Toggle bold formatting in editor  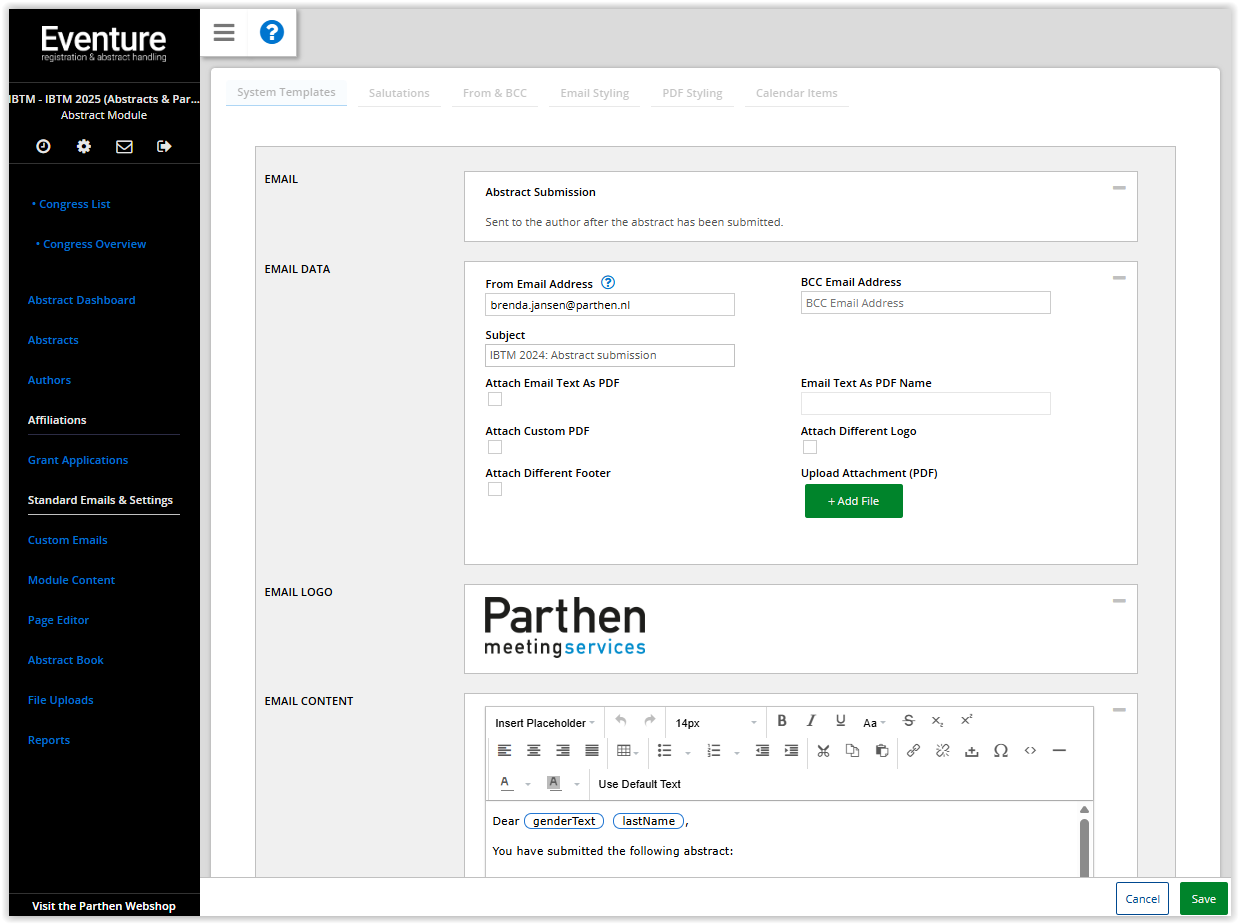(782, 721)
